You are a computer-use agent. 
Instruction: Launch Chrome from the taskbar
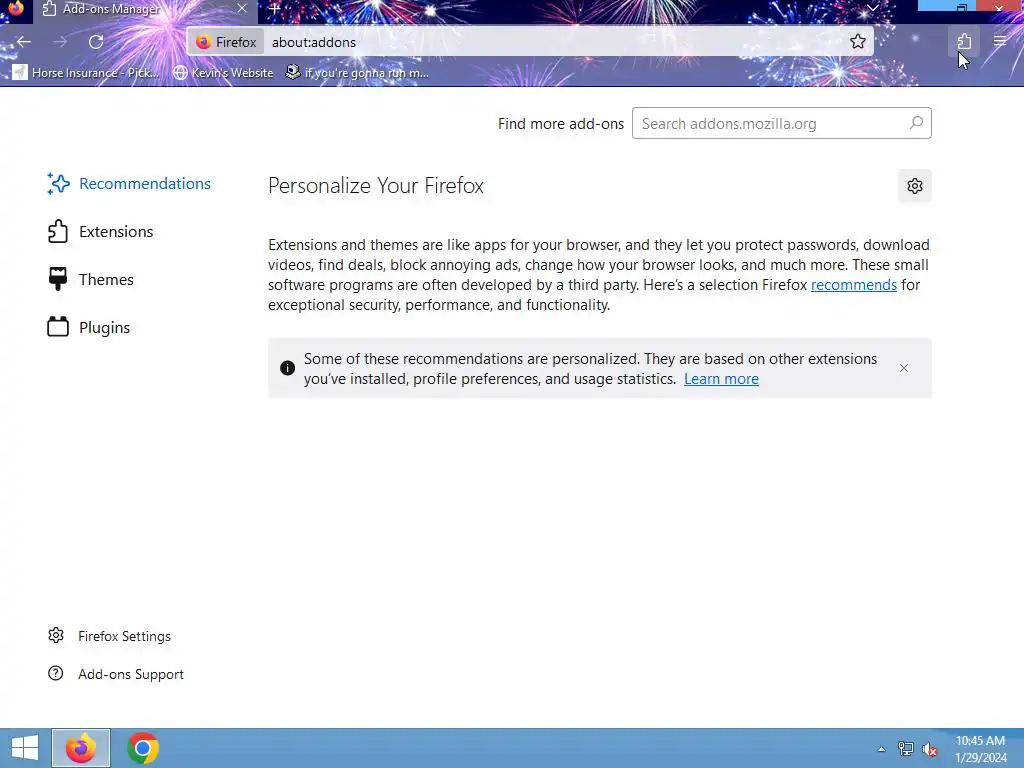(x=143, y=748)
